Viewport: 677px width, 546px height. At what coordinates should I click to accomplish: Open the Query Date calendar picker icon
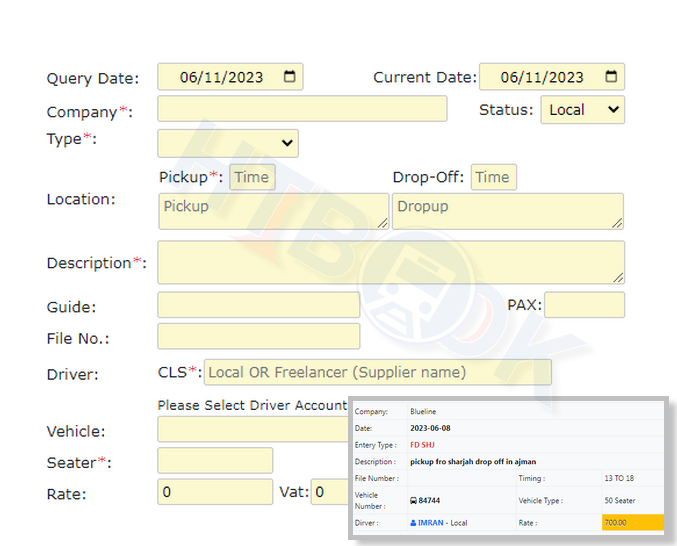[x=290, y=77]
